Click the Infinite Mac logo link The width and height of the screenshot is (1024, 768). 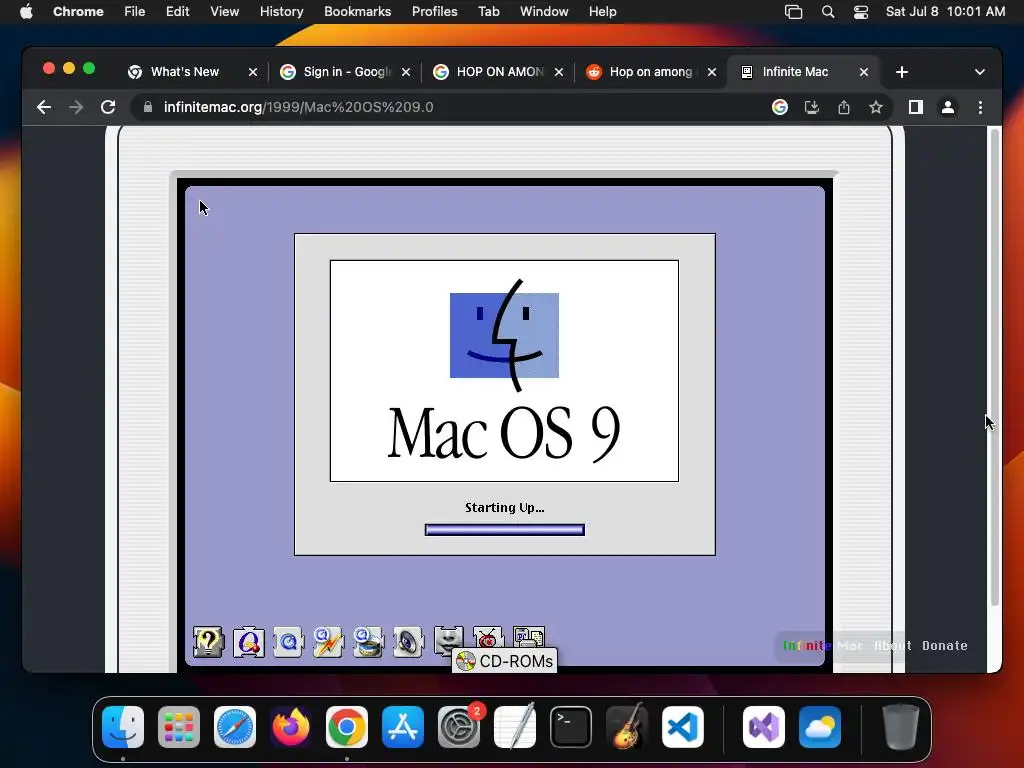coord(823,646)
